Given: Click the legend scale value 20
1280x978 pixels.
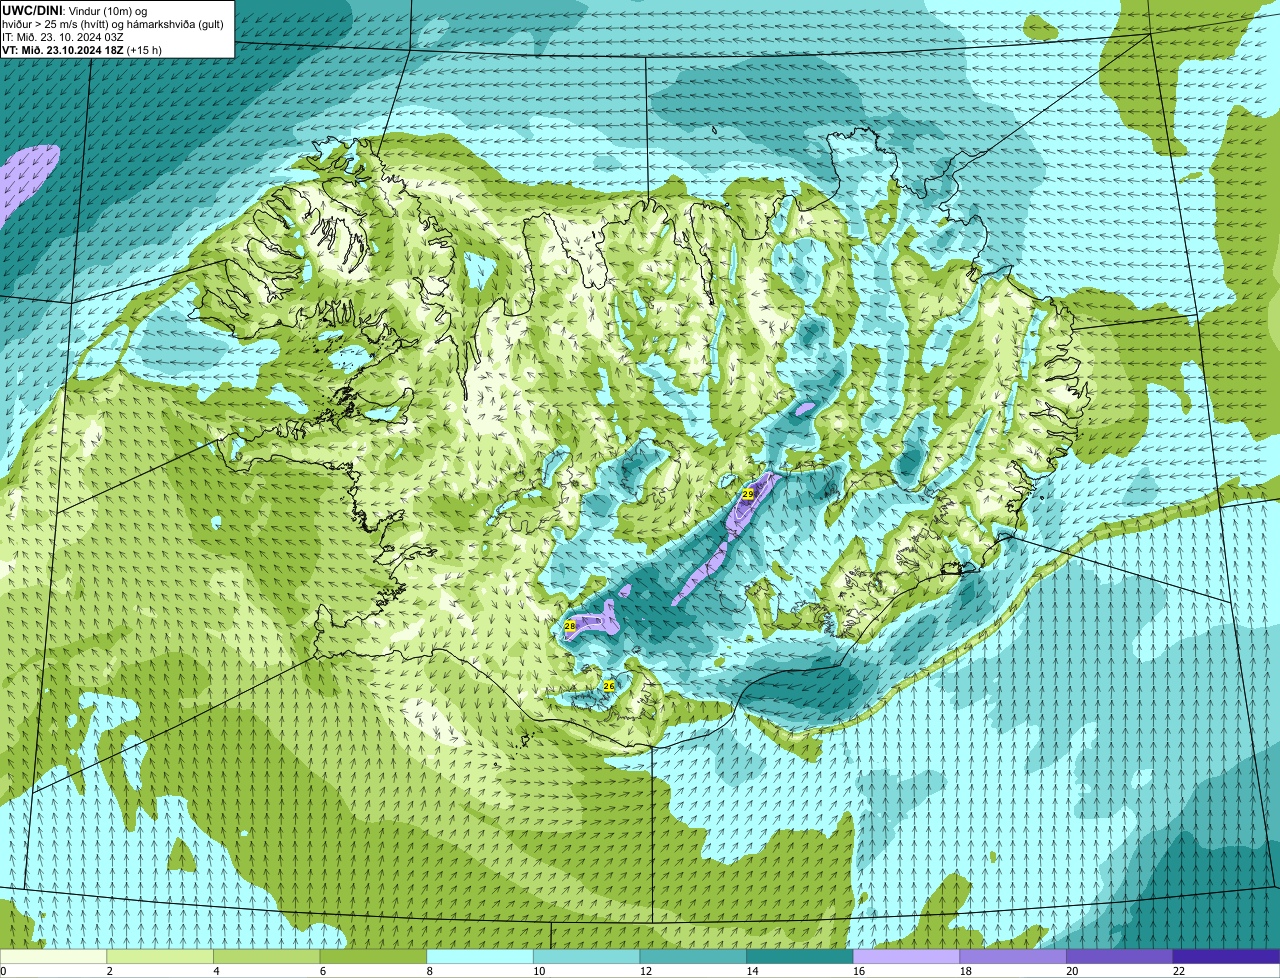Looking at the screenshot, I should (x=1072, y=971).
